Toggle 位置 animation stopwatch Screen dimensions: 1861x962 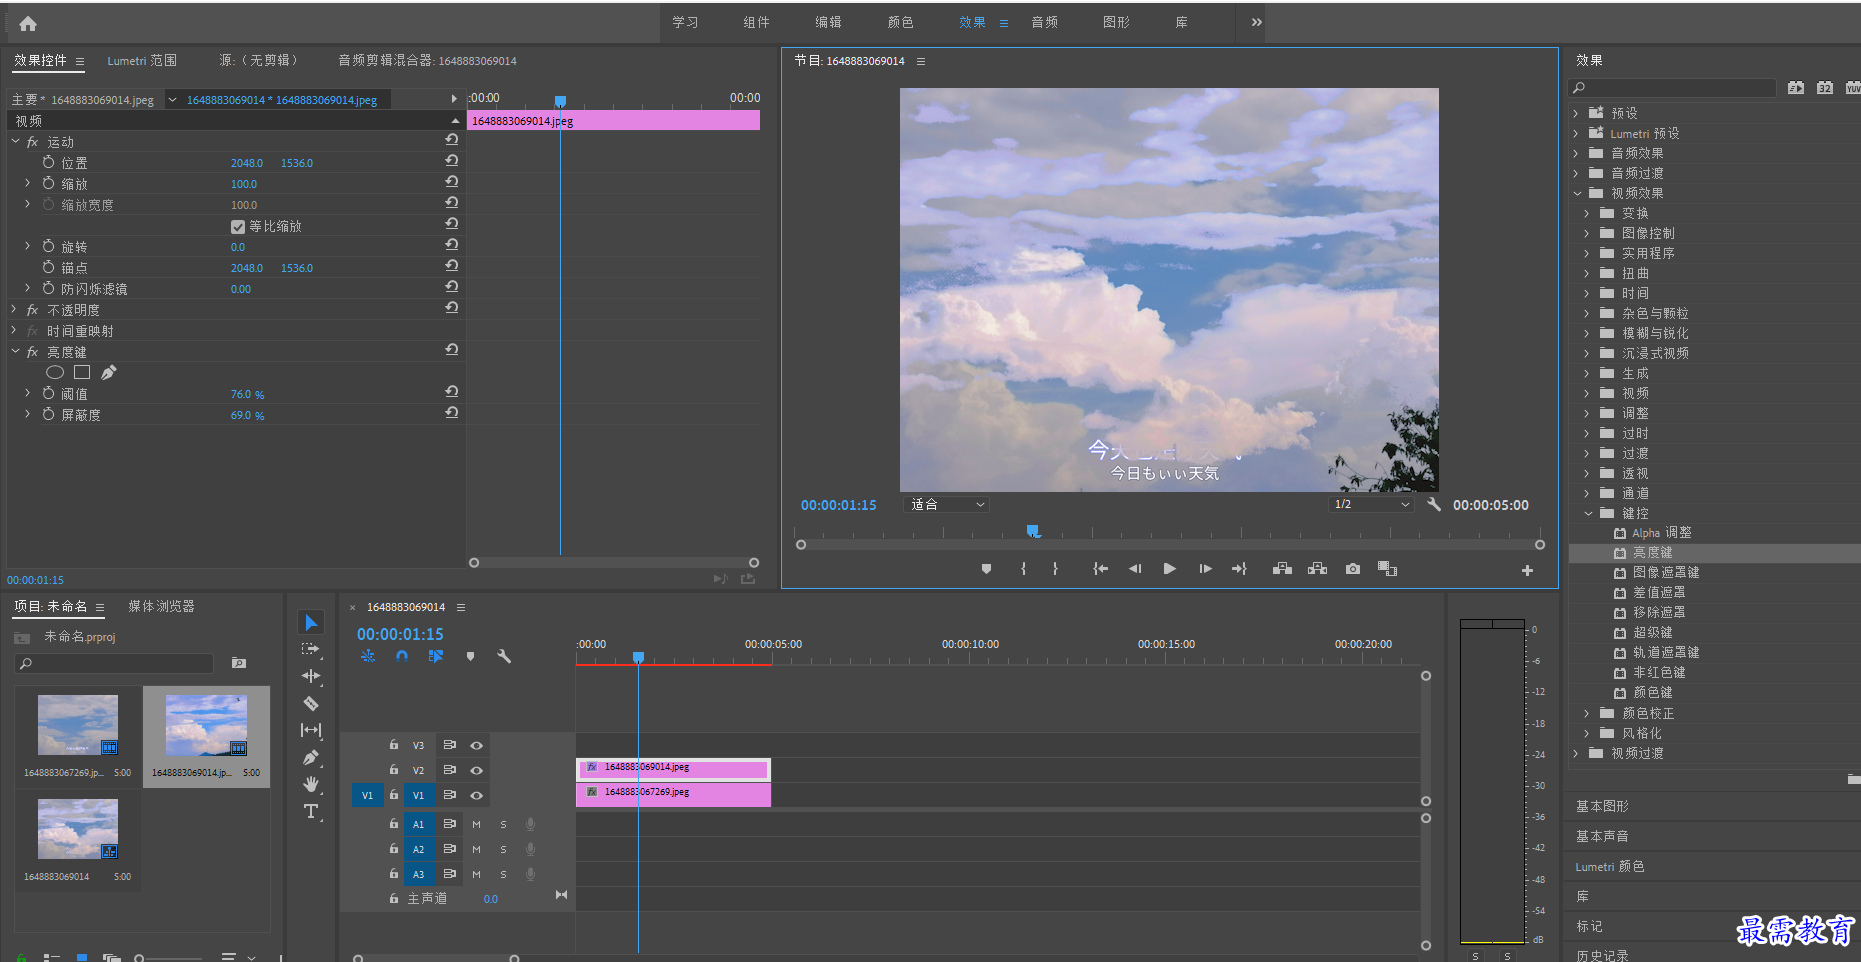coord(48,162)
